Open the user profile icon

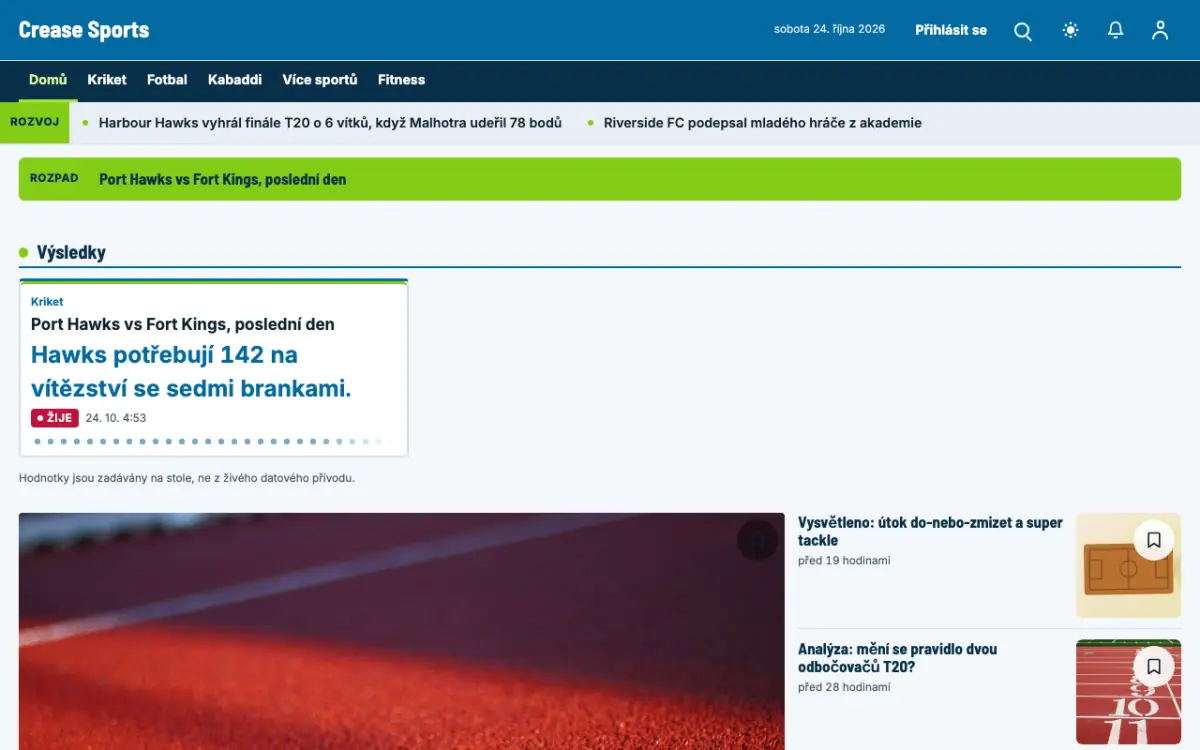tap(1160, 30)
